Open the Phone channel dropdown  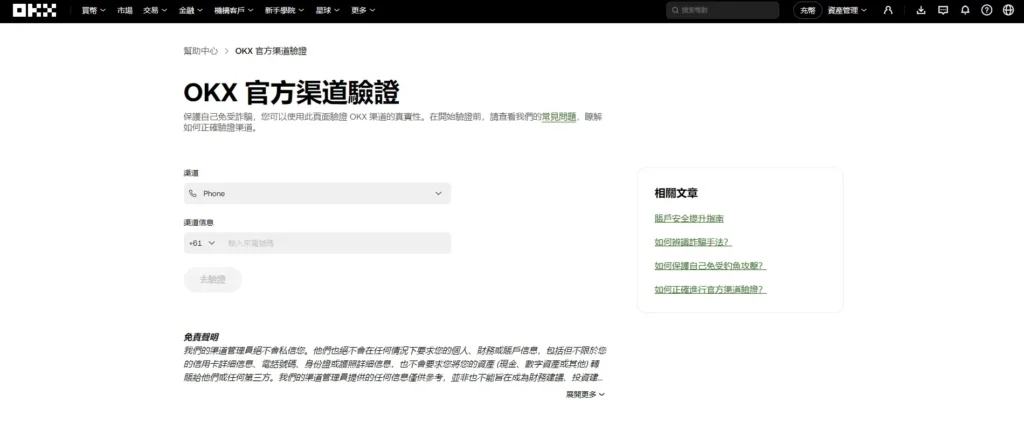pos(317,193)
